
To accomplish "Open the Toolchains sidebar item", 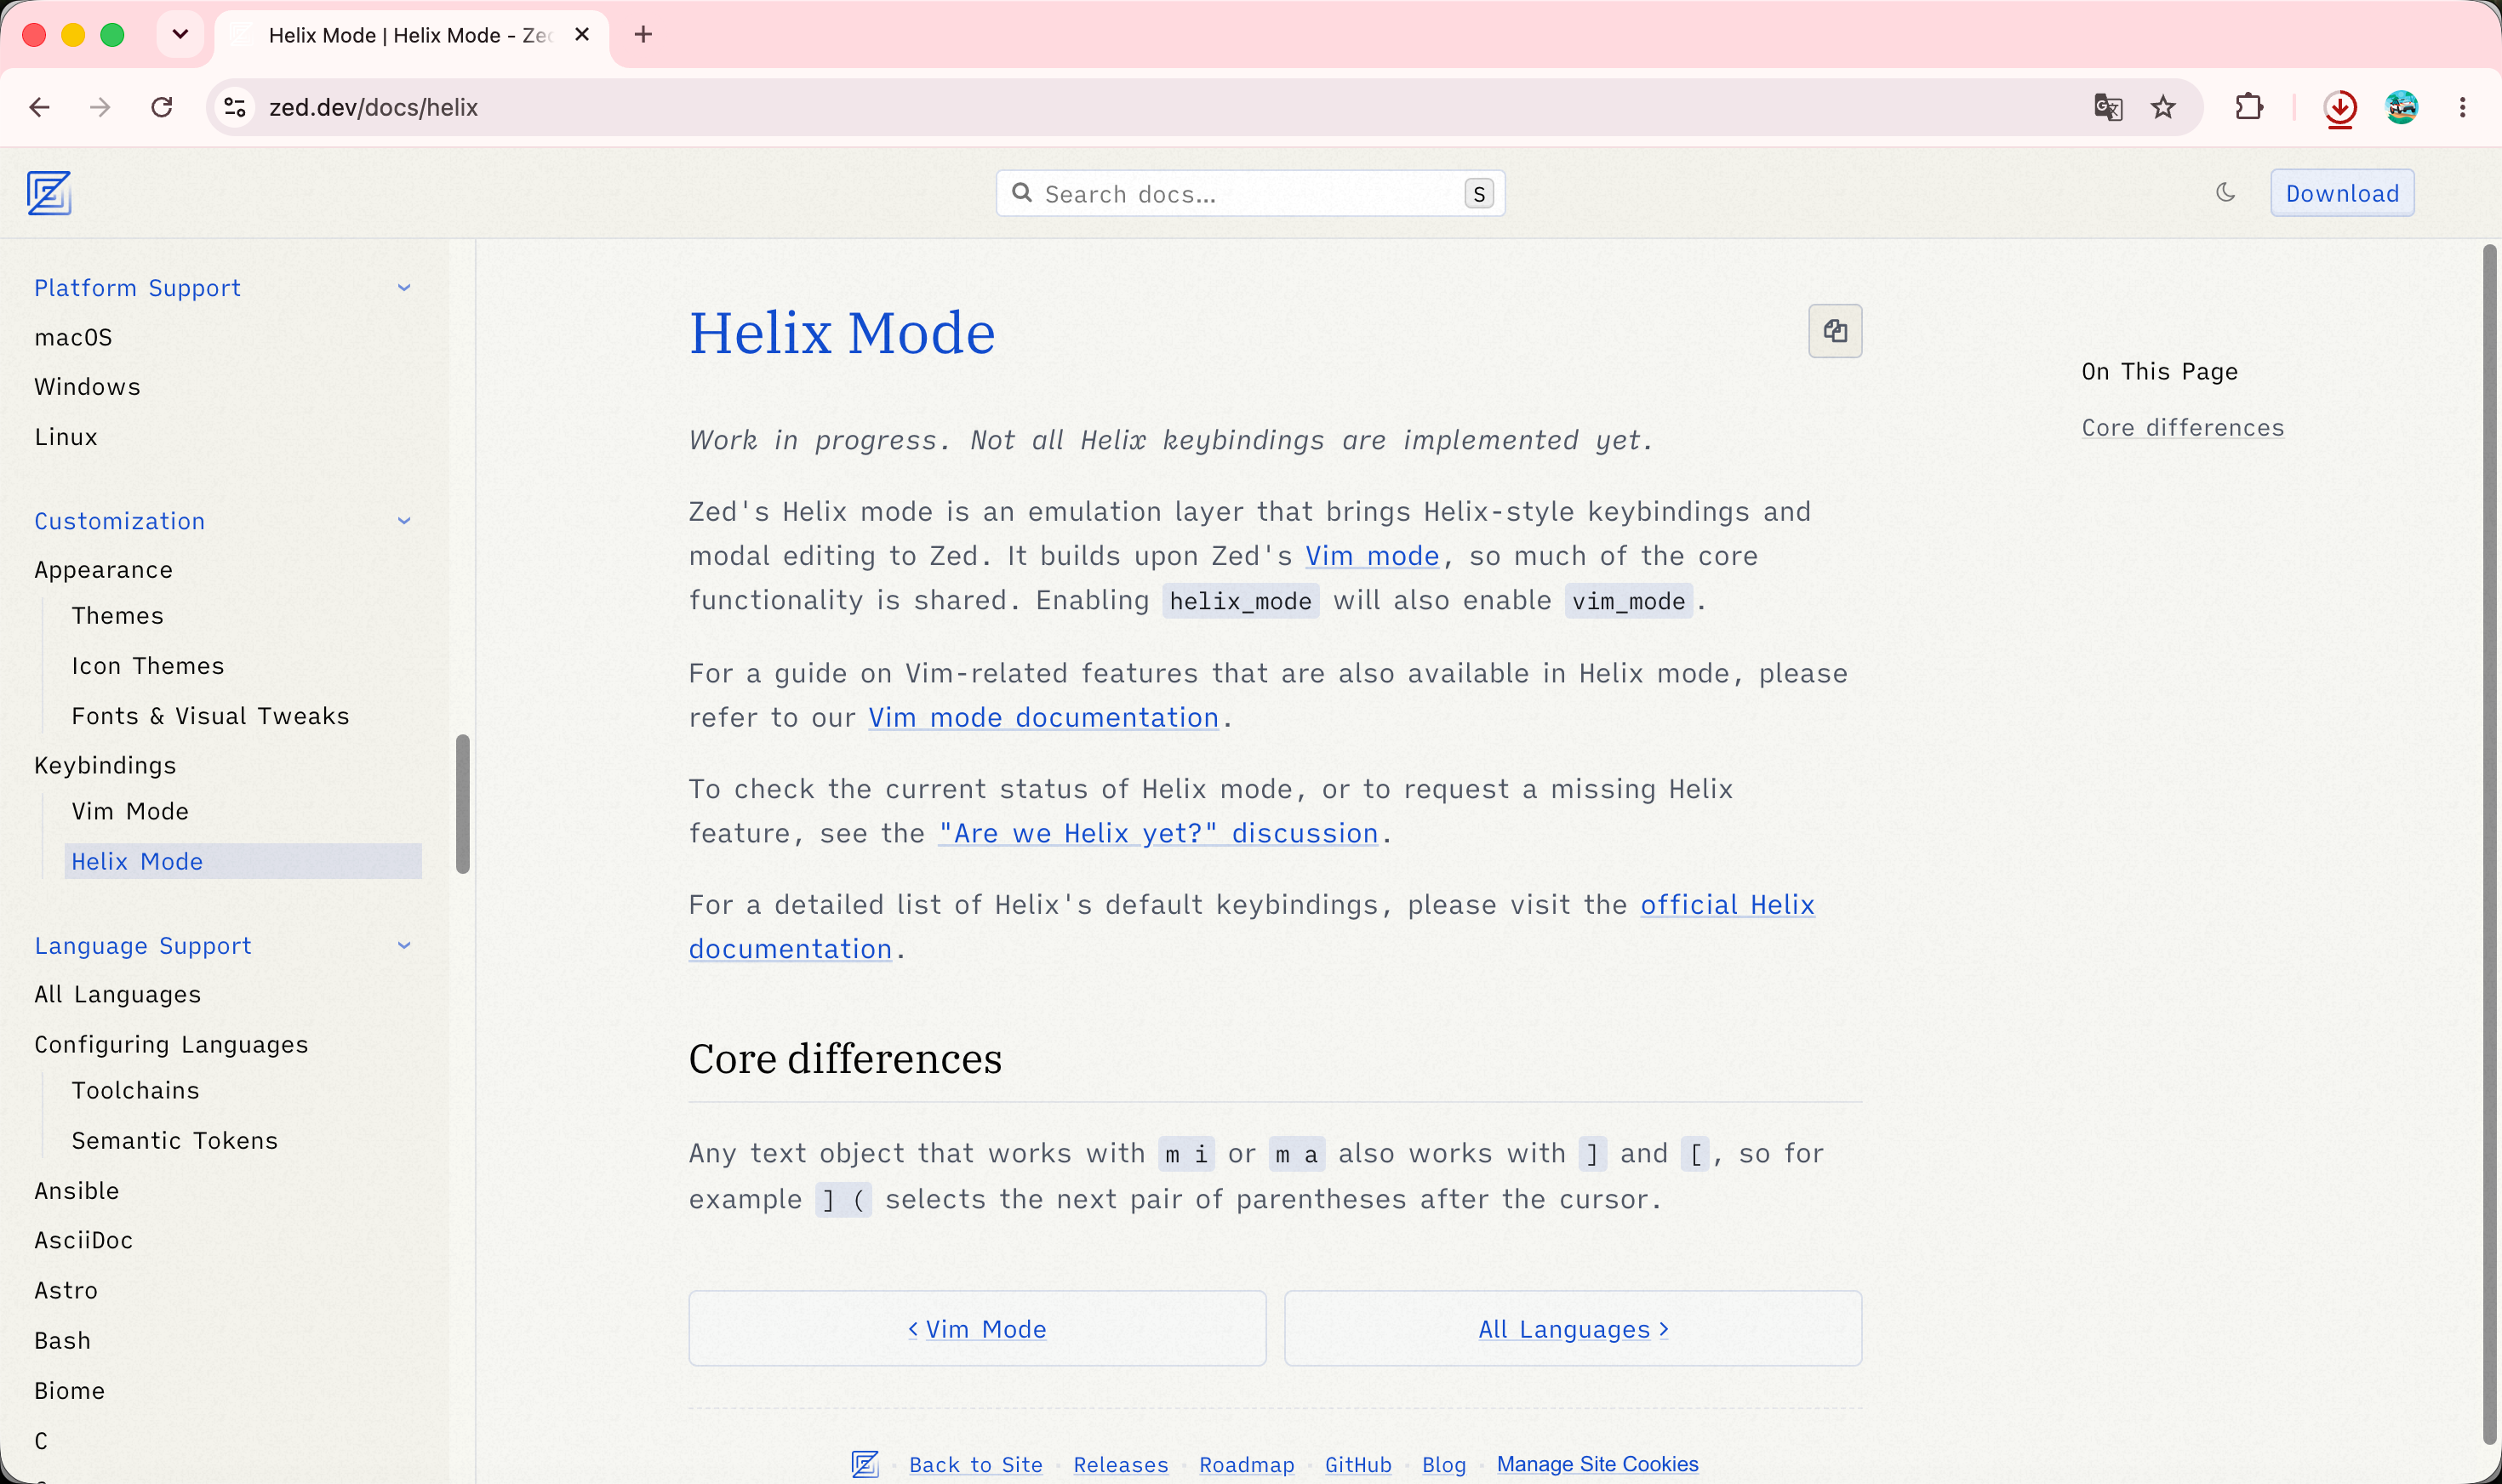I will (135, 1091).
